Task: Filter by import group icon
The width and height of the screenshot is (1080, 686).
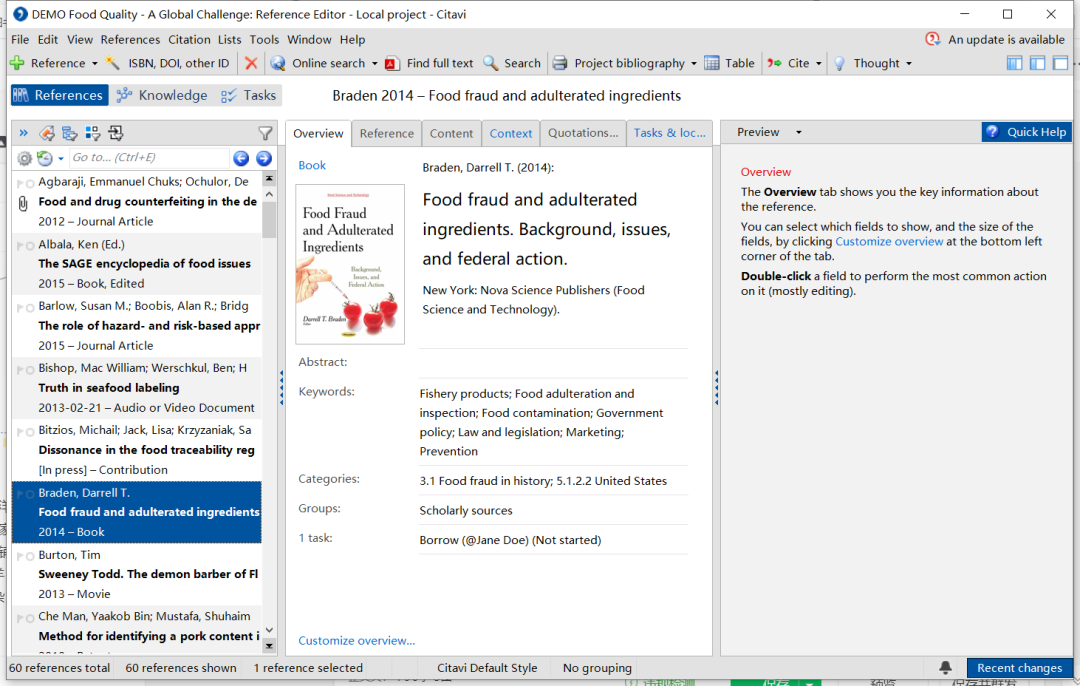Action: 116,133
